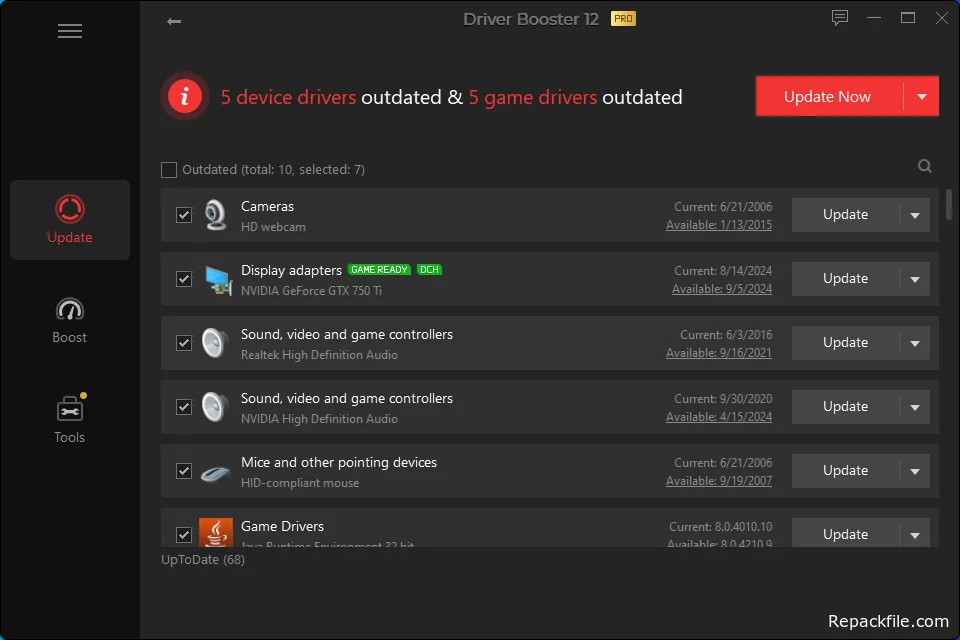Uncheck the HID-compliant mouse checkbox

coord(184,471)
